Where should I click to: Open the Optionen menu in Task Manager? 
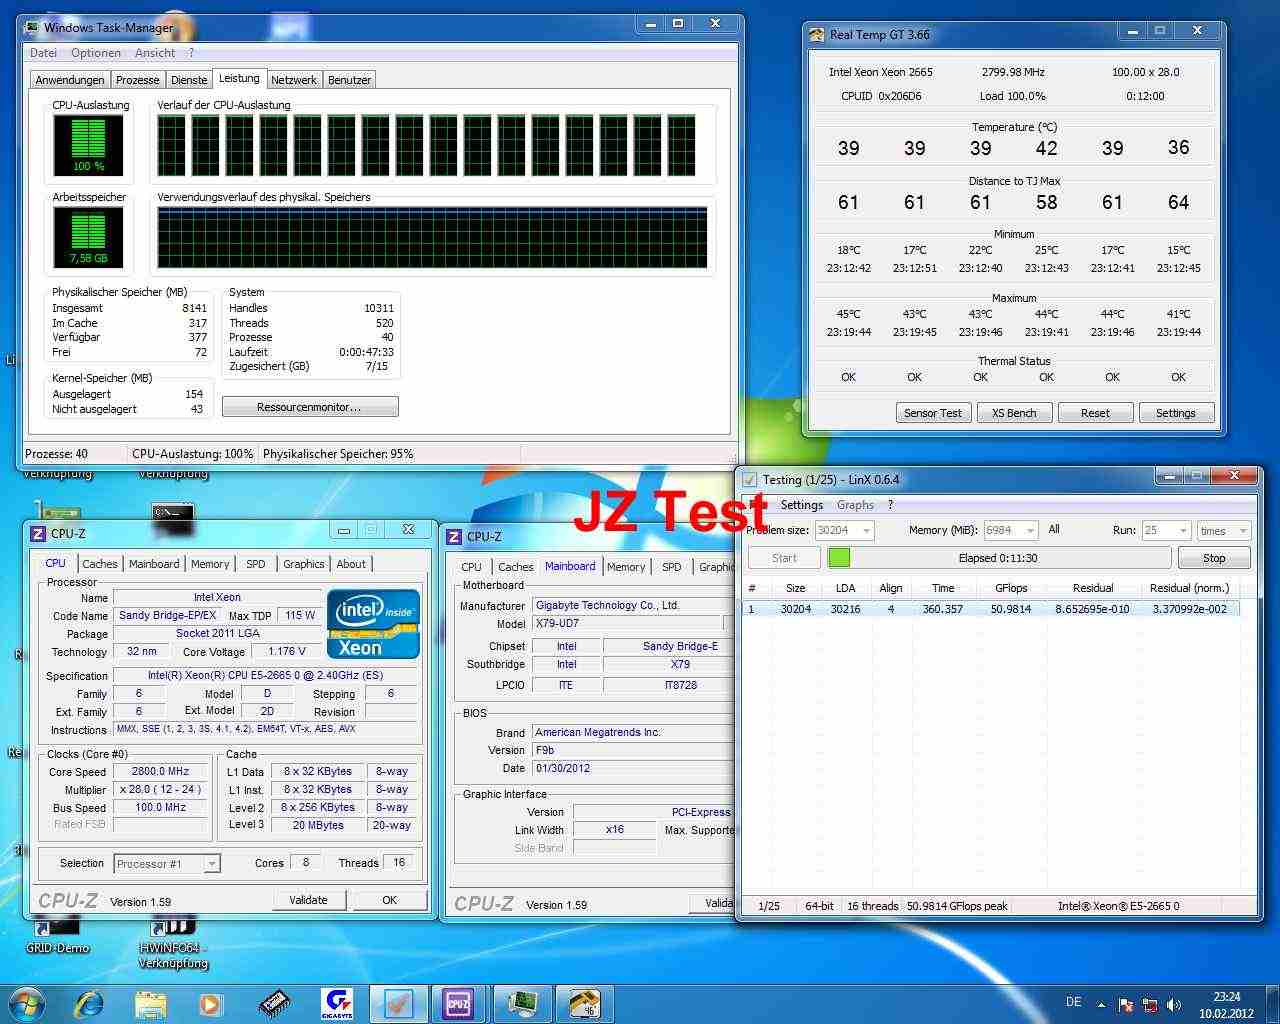(96, 53)
